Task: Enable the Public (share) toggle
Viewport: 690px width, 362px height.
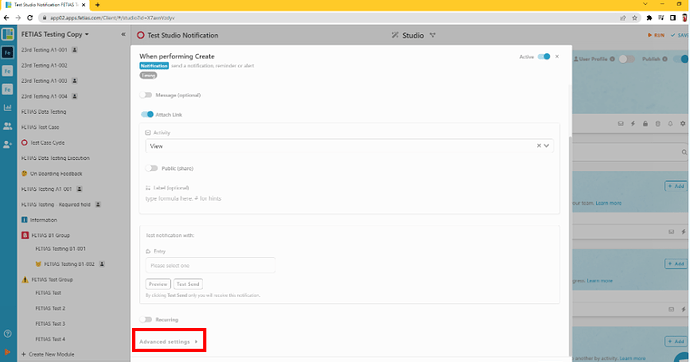Action: pyautogui.click(x=151, y=168)
